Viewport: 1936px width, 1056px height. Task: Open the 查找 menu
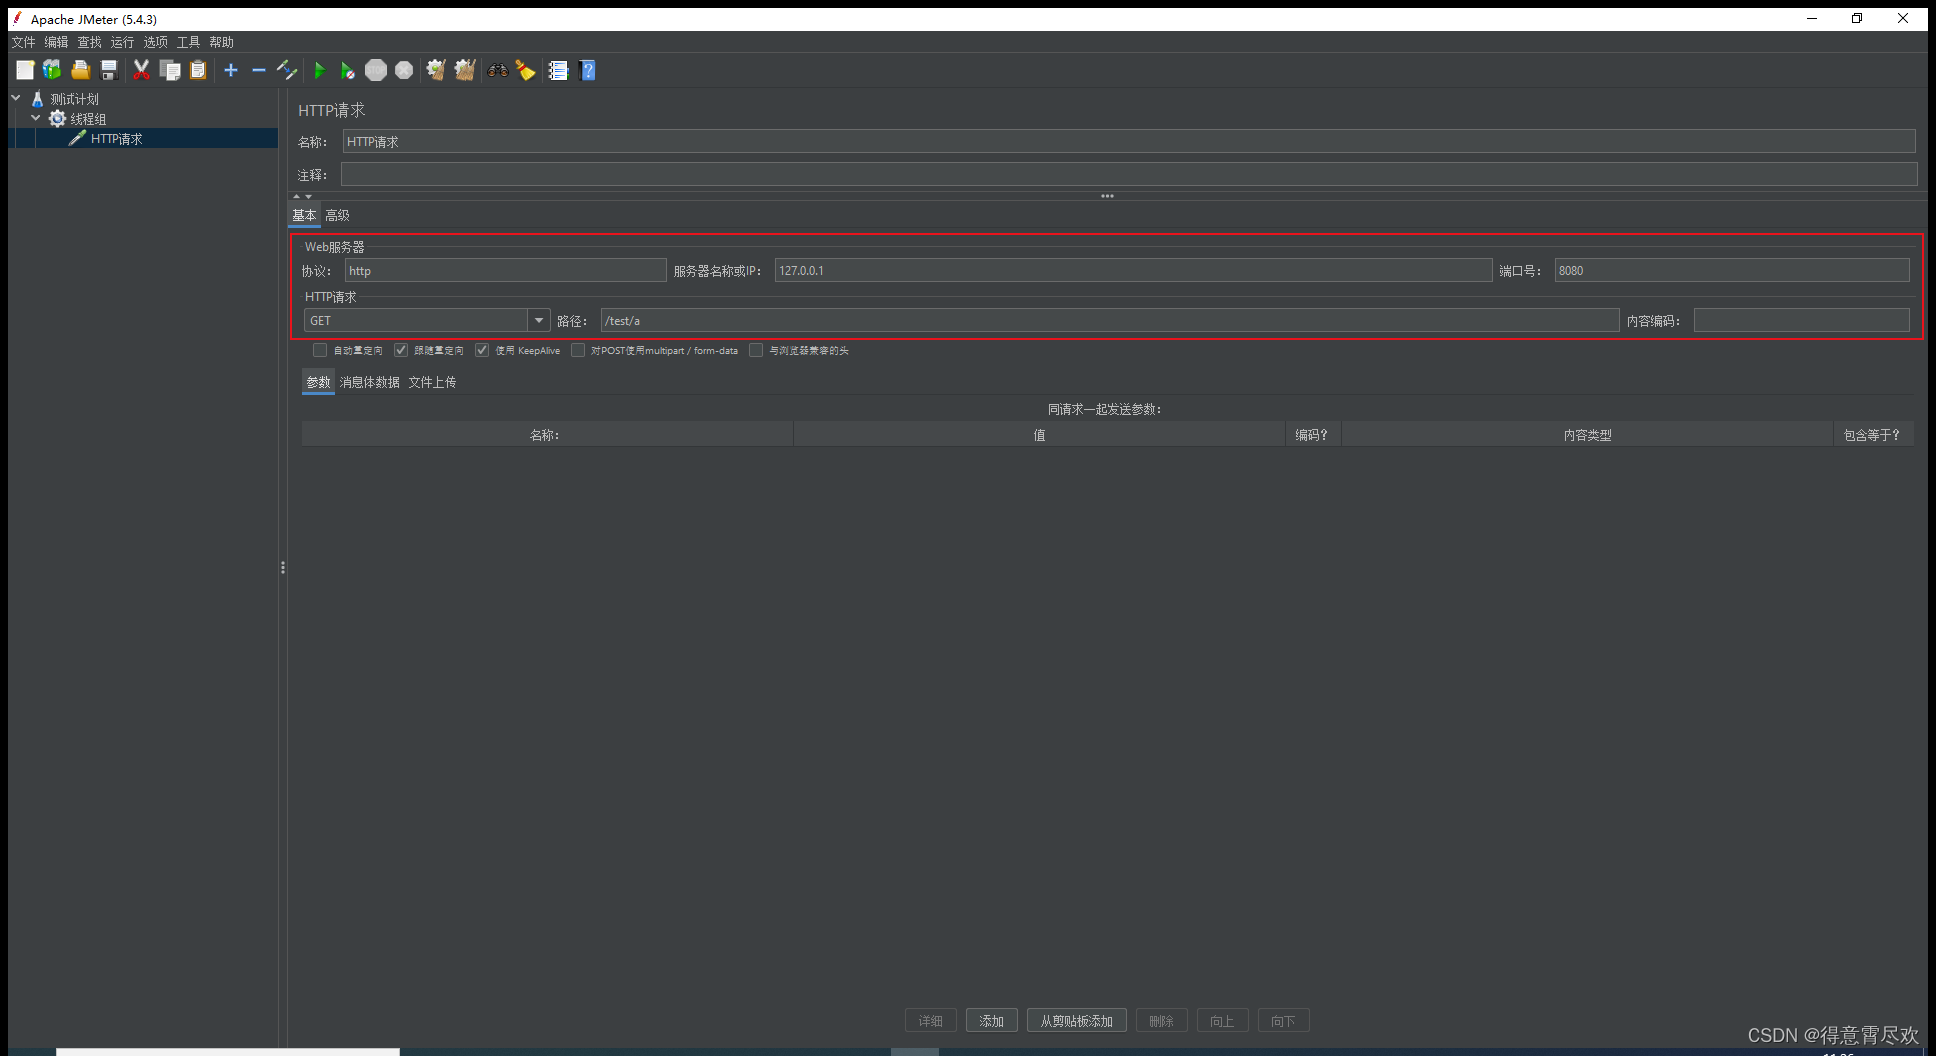pyautogui.click(x=89, y=42)
